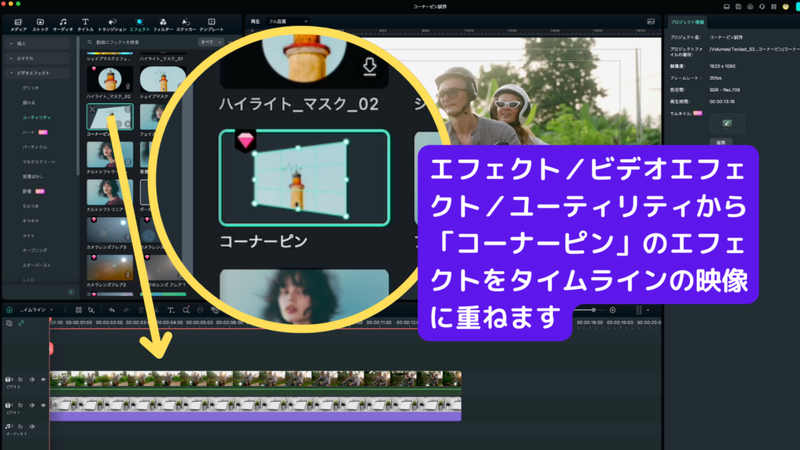Click the timeline home icon
800x450 pixels.
pos(9,310)
